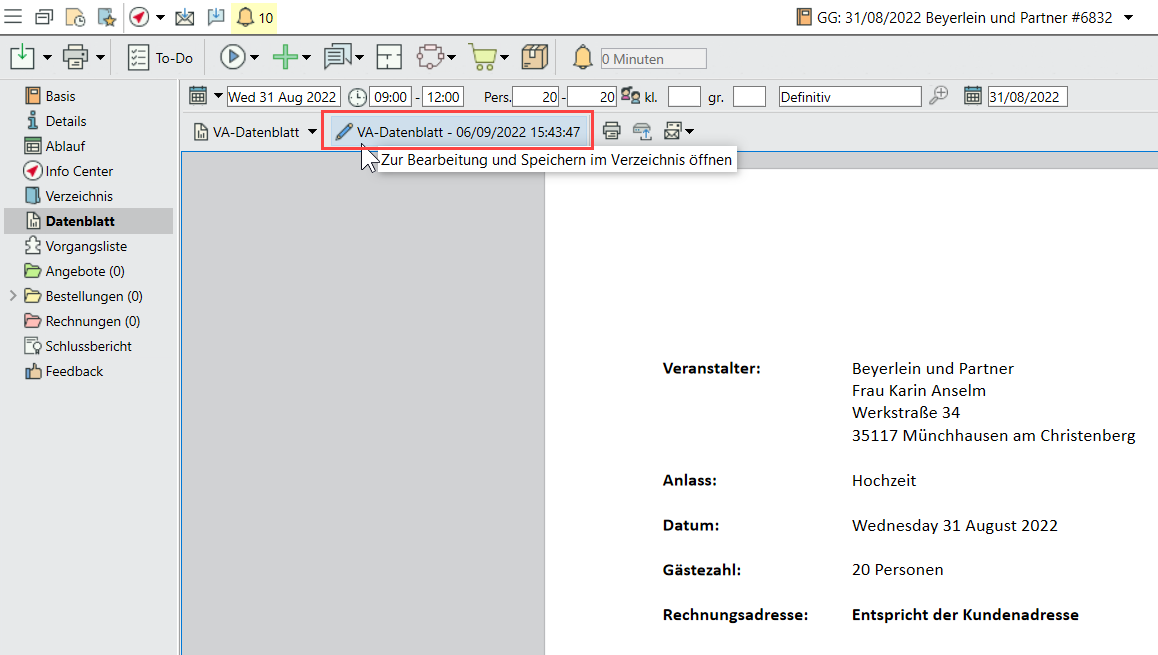
Task: Click the hamburger menu icon
Action: 14,17
